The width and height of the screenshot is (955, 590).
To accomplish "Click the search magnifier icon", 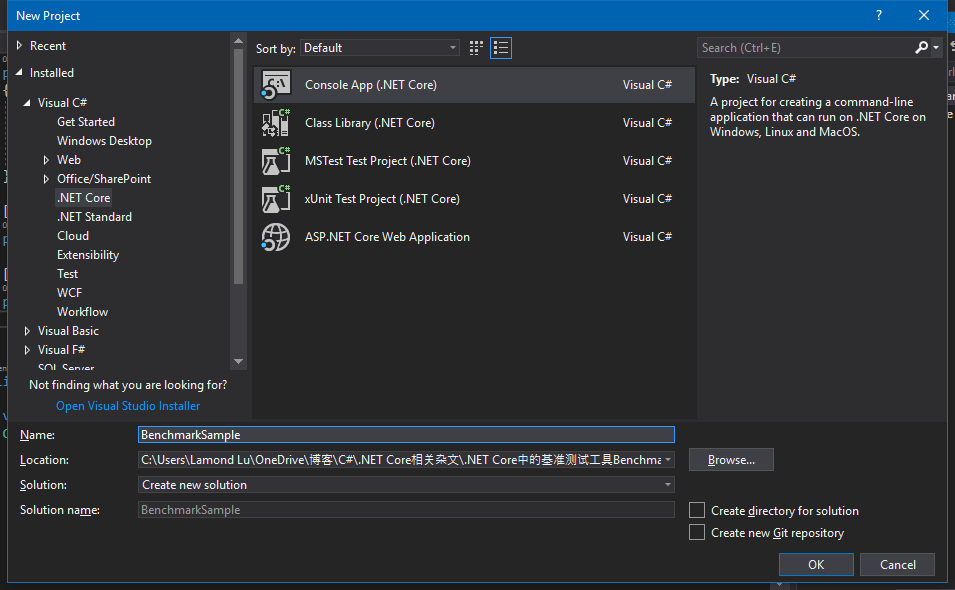I will pos(922,47).
